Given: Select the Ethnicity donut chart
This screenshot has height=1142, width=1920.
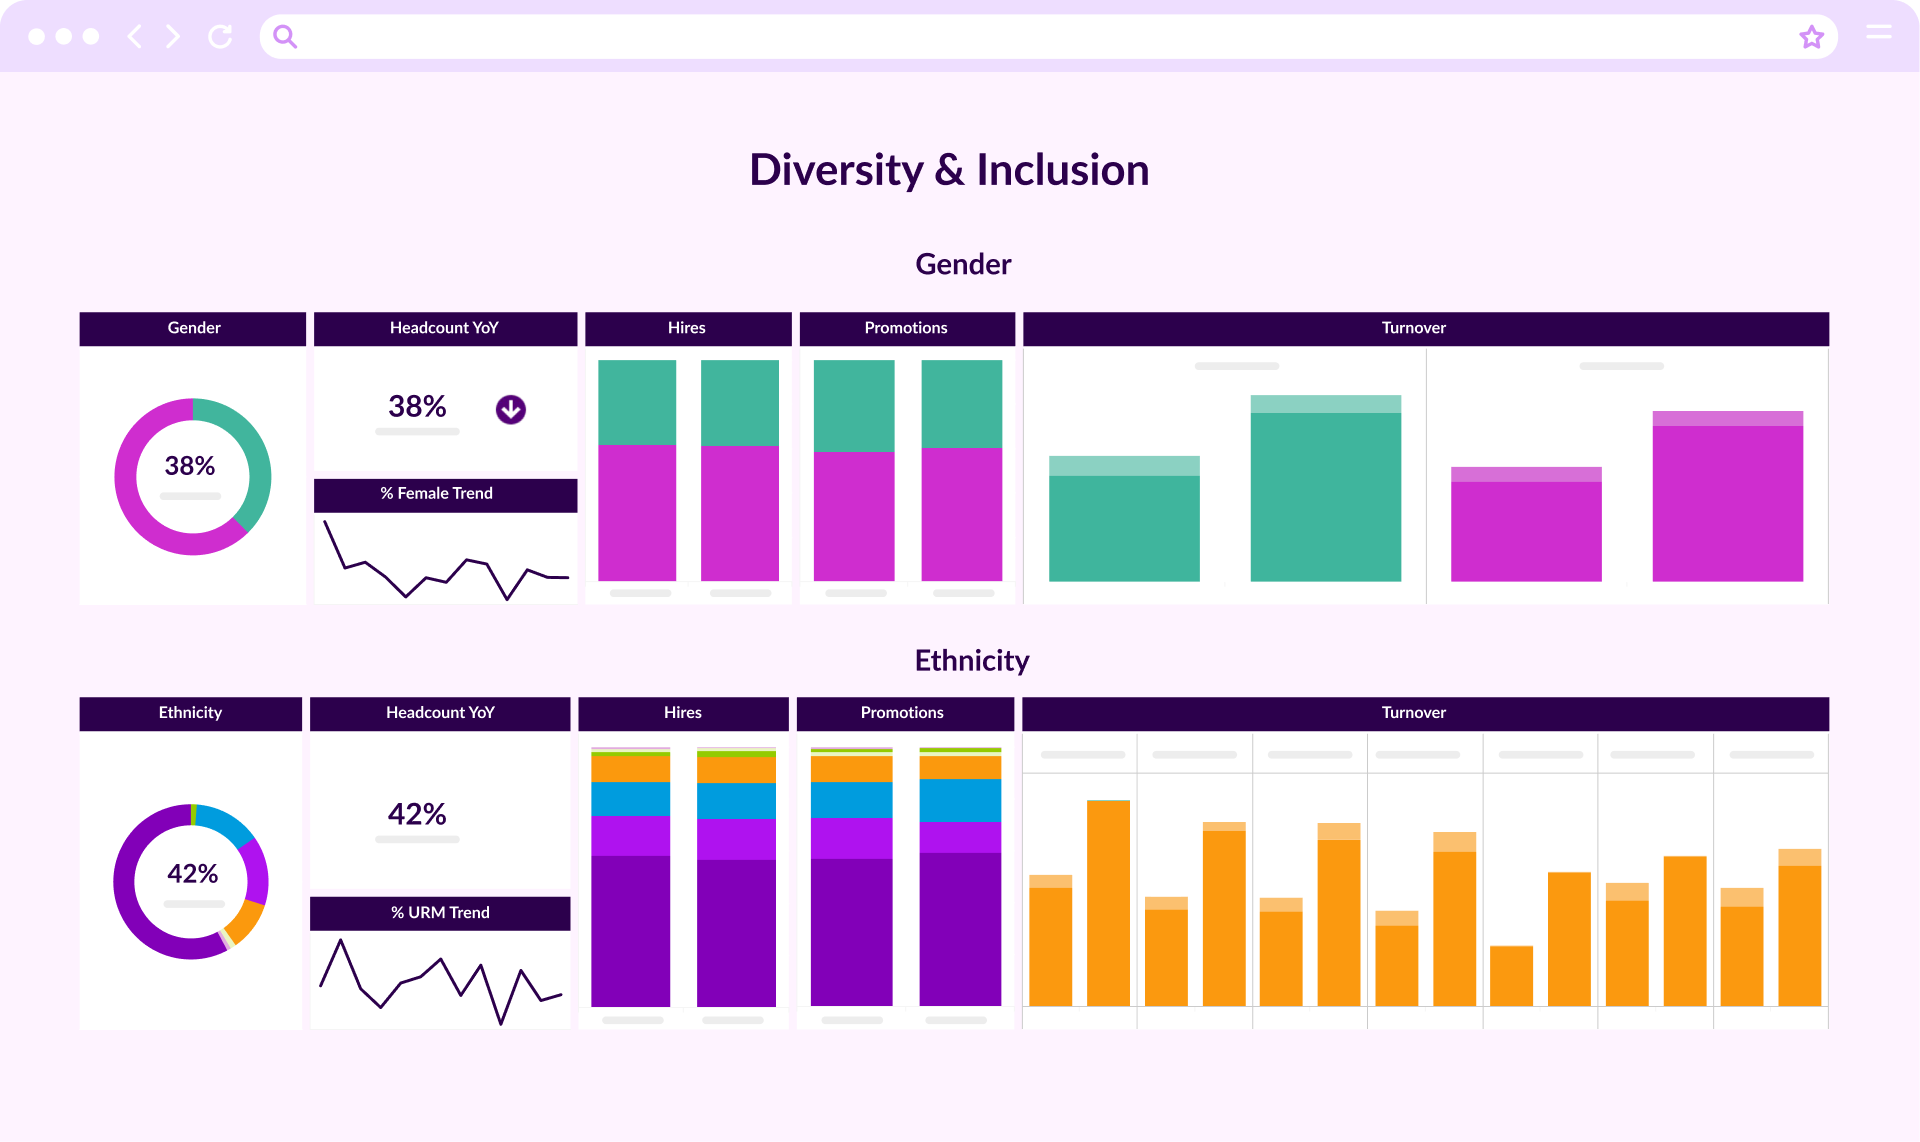Looking at the screenshot, I should pos(191,881).
